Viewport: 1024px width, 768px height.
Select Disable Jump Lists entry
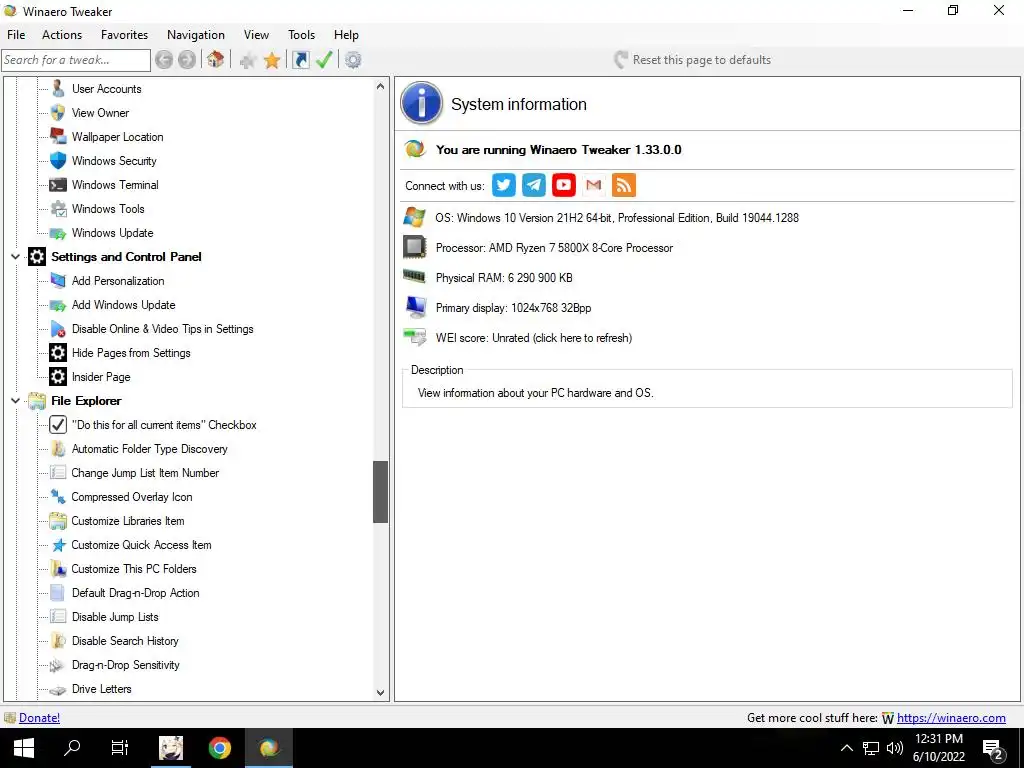pyautogui.click(x=115, y=616)
